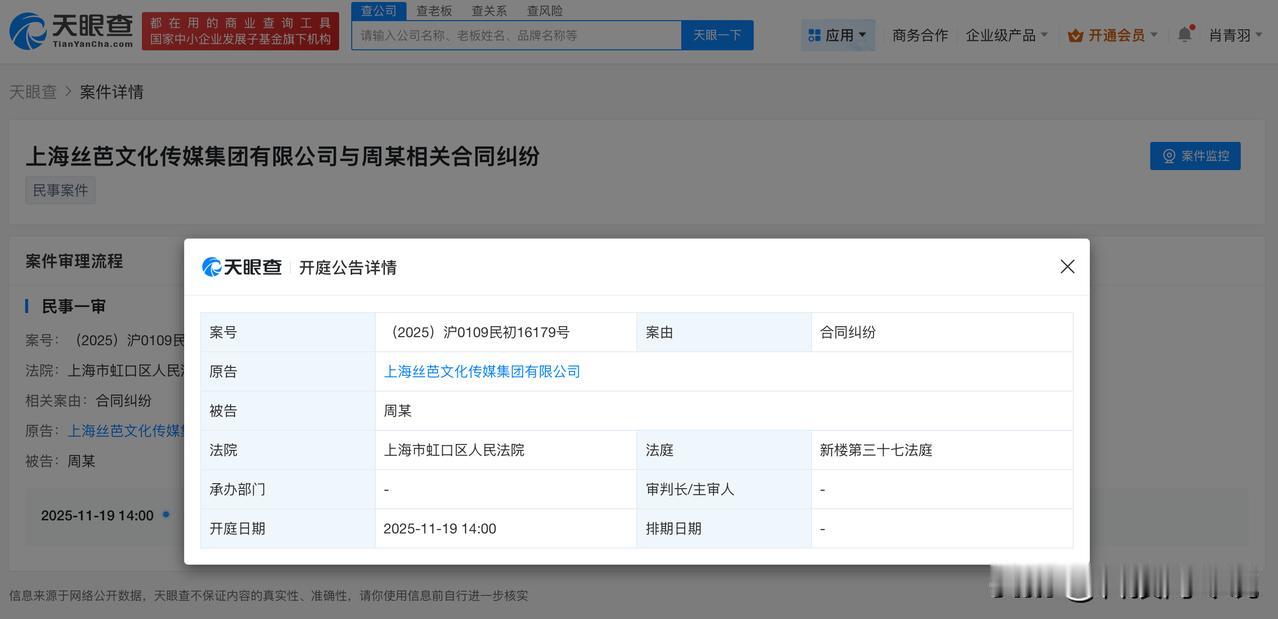The height and width of the screenshot is (619, 1278).
Task: Close the 开庭公告详情 dialog
Action: [1067, 267]
